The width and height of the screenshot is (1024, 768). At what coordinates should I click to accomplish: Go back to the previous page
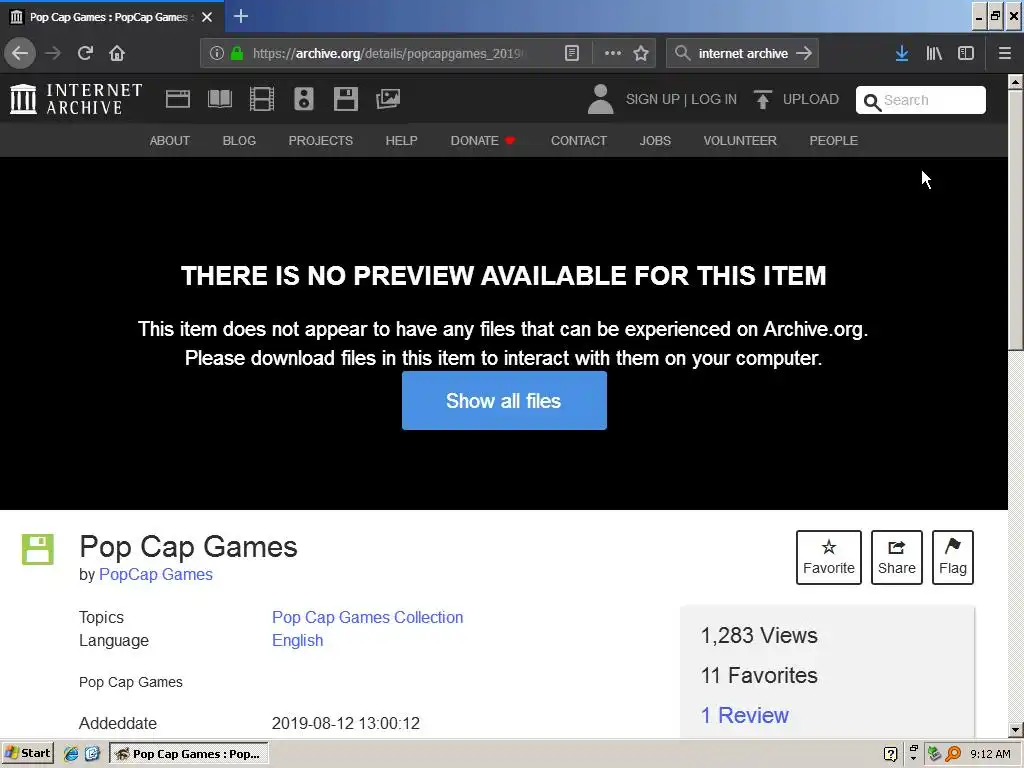(20, 53)
